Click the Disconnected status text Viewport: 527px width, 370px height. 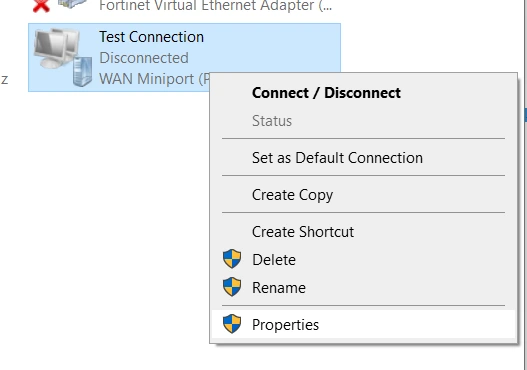pos(144,58)
